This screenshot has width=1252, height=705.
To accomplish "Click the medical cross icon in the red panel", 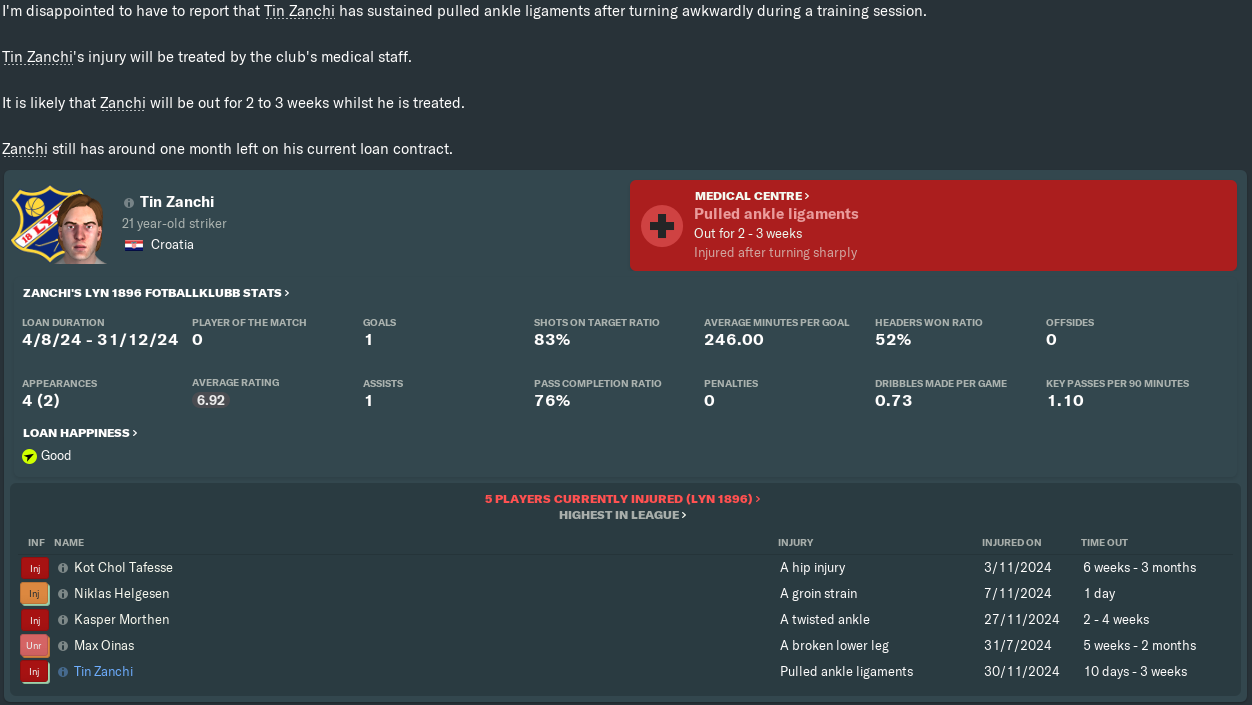I will 661,225.
